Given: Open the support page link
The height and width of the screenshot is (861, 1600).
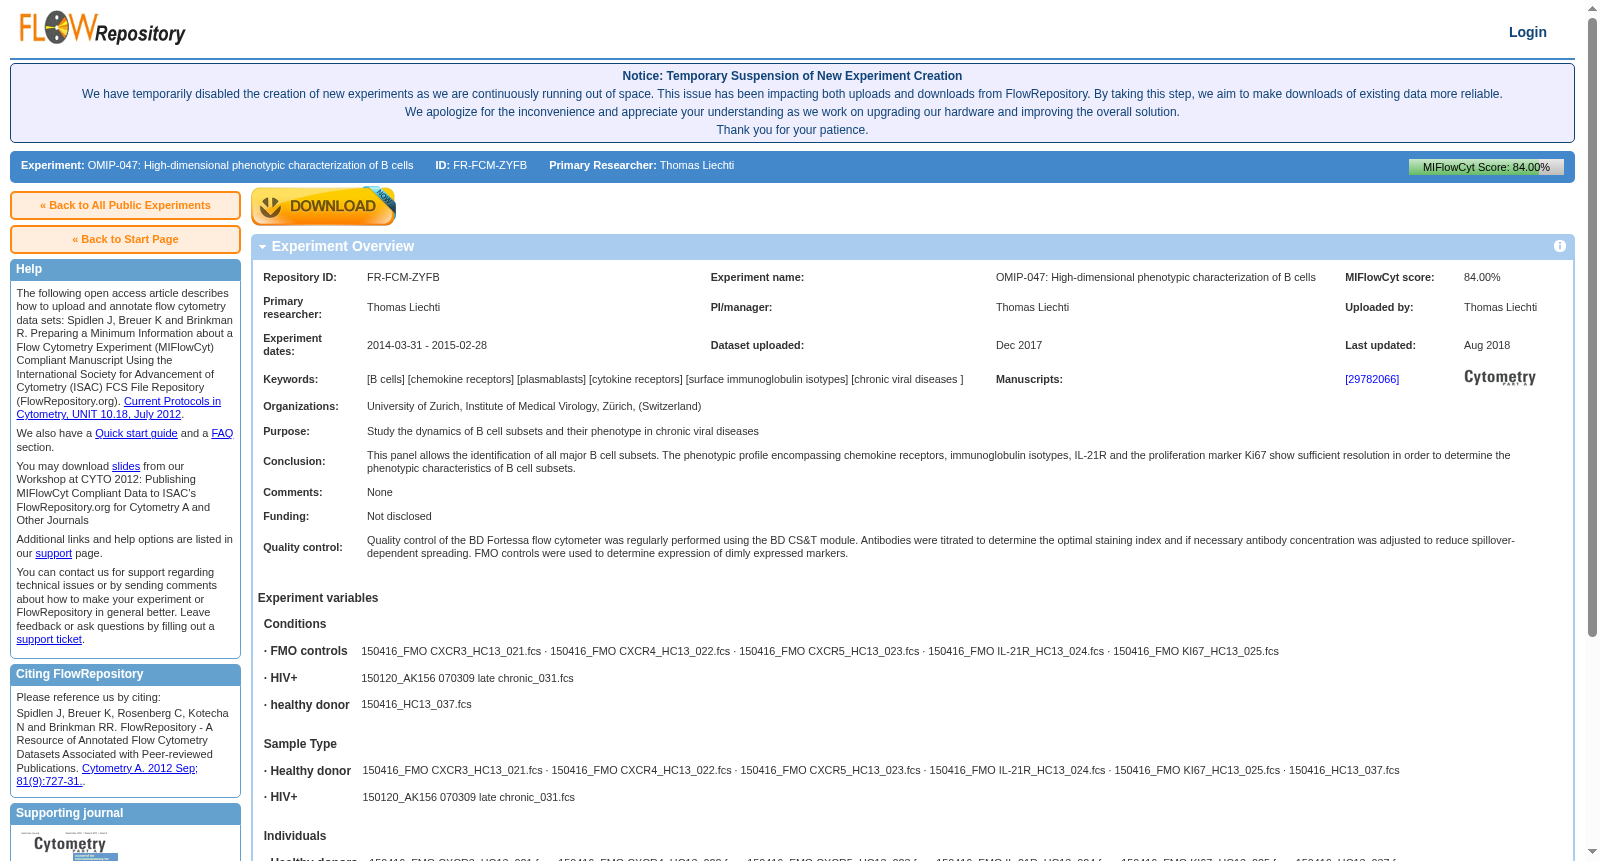Looking at the screenshot, I should [54, 553].
